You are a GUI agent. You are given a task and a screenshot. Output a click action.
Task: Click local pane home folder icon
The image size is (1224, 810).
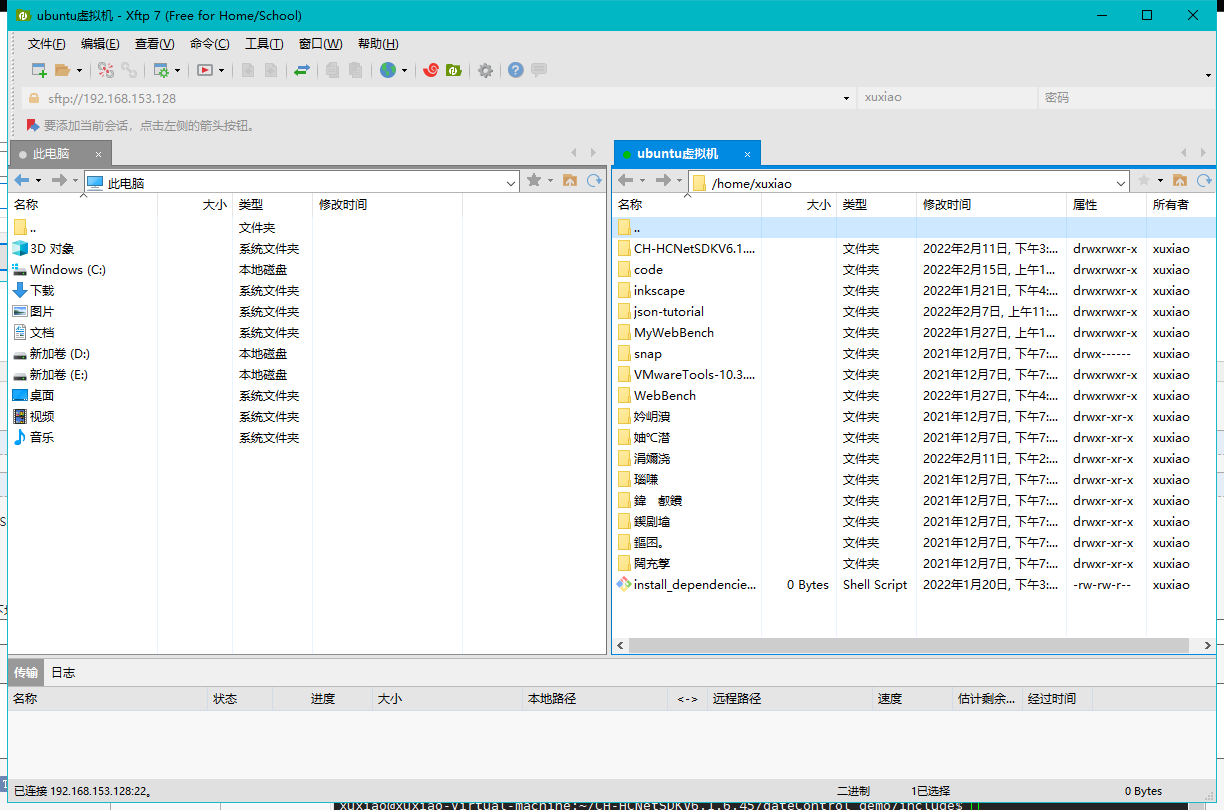570,181
